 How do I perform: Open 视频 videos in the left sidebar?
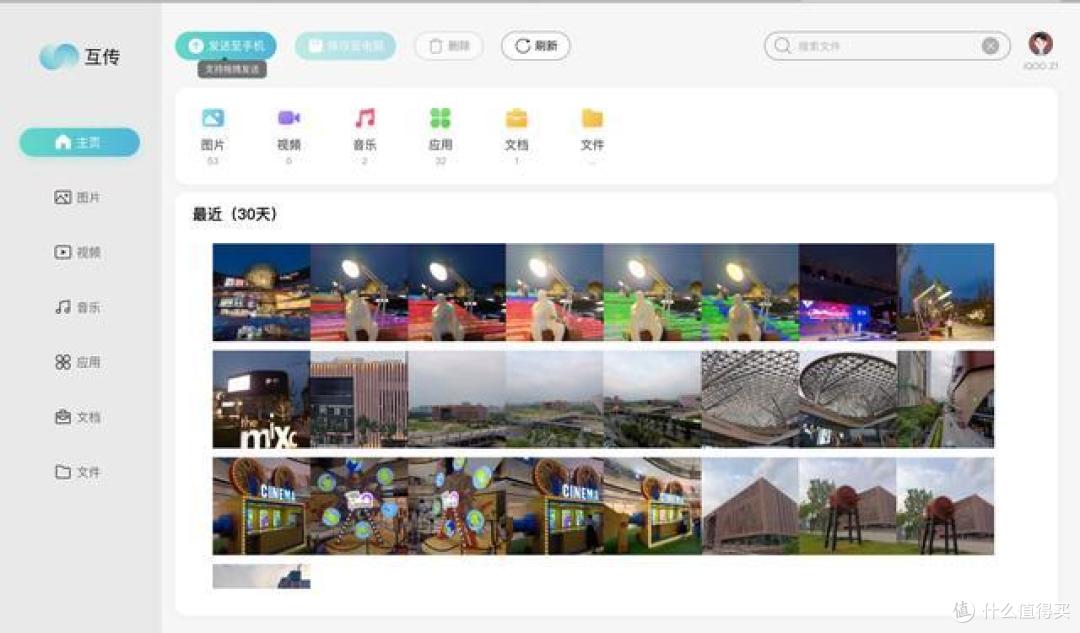[x=78, y=252]
